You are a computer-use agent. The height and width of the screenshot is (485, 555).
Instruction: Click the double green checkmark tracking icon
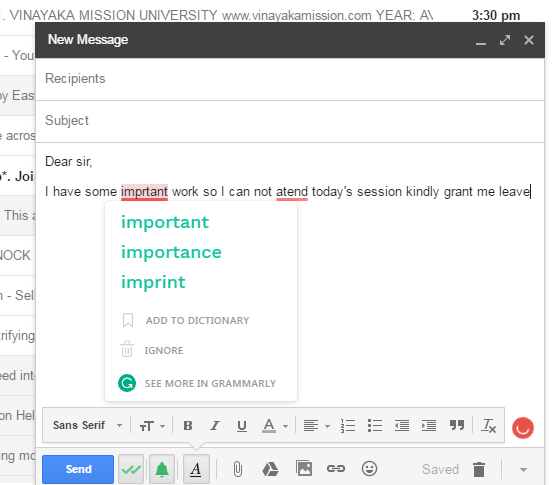[x=131, y=469]
